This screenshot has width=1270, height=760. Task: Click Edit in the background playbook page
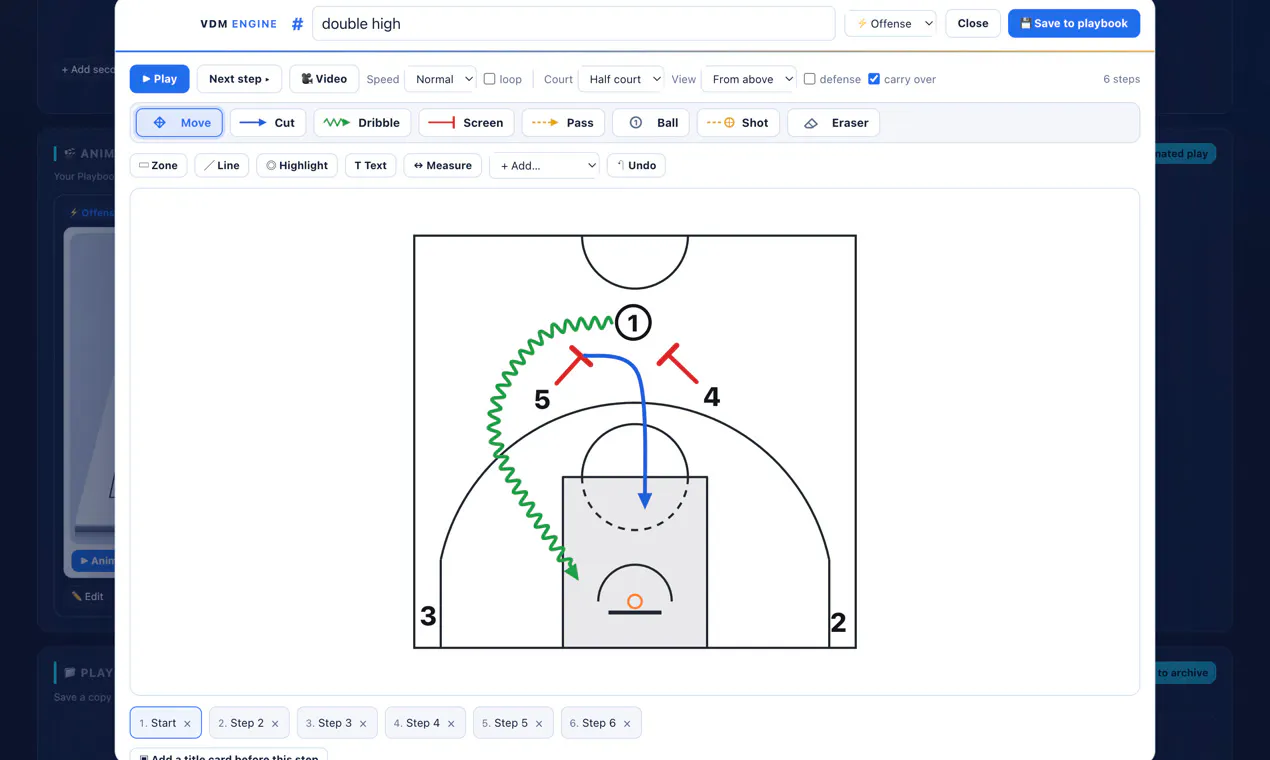pos(88,596)
